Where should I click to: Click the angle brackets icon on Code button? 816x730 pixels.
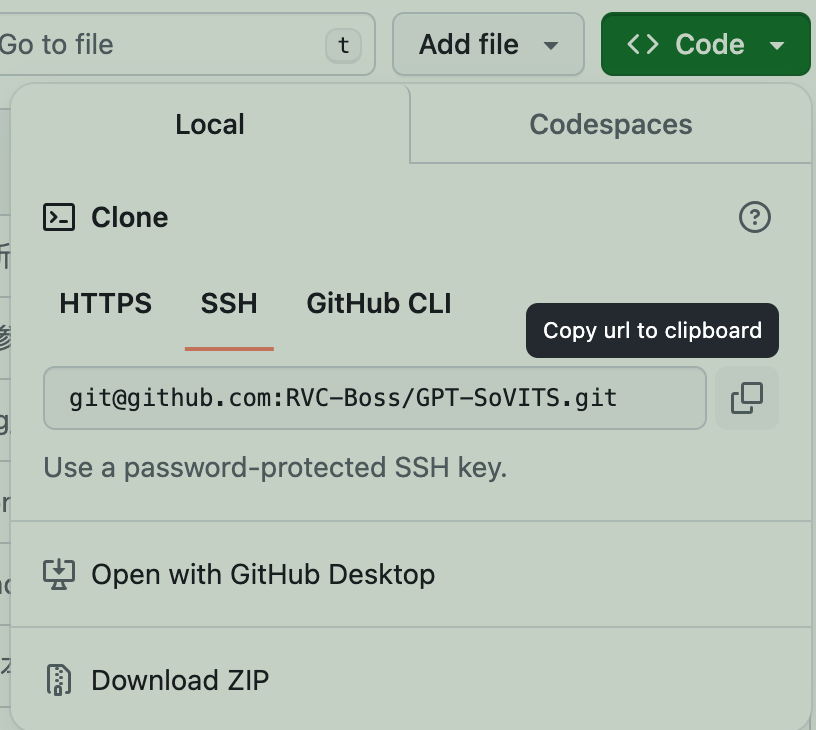coord(642,44)
